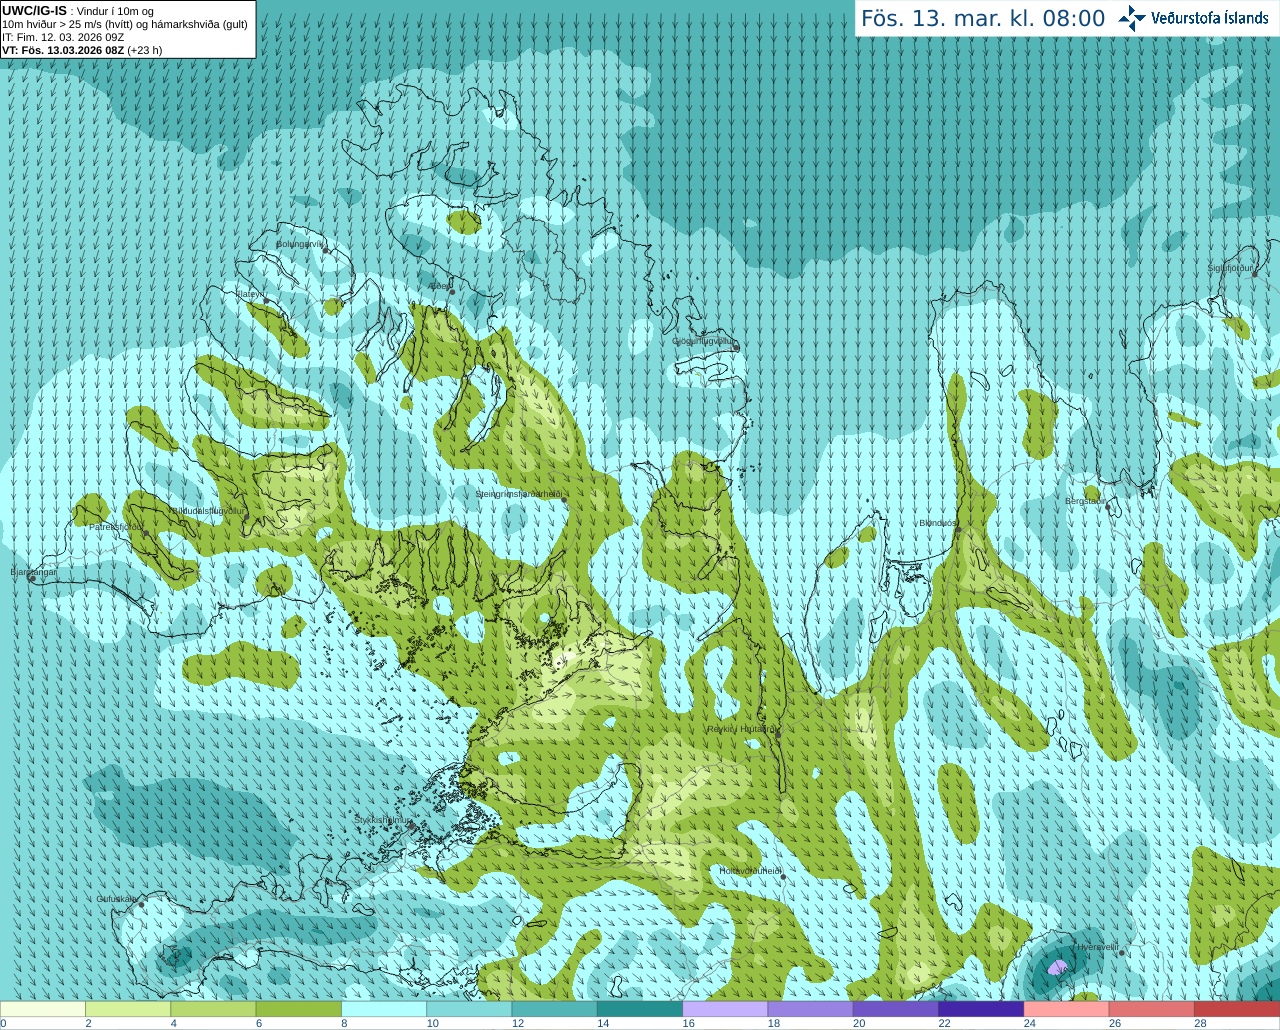Click the 26–28 m/s salmon red legend swatch
The image size is (1280, 1030).
point(1152,1009)
